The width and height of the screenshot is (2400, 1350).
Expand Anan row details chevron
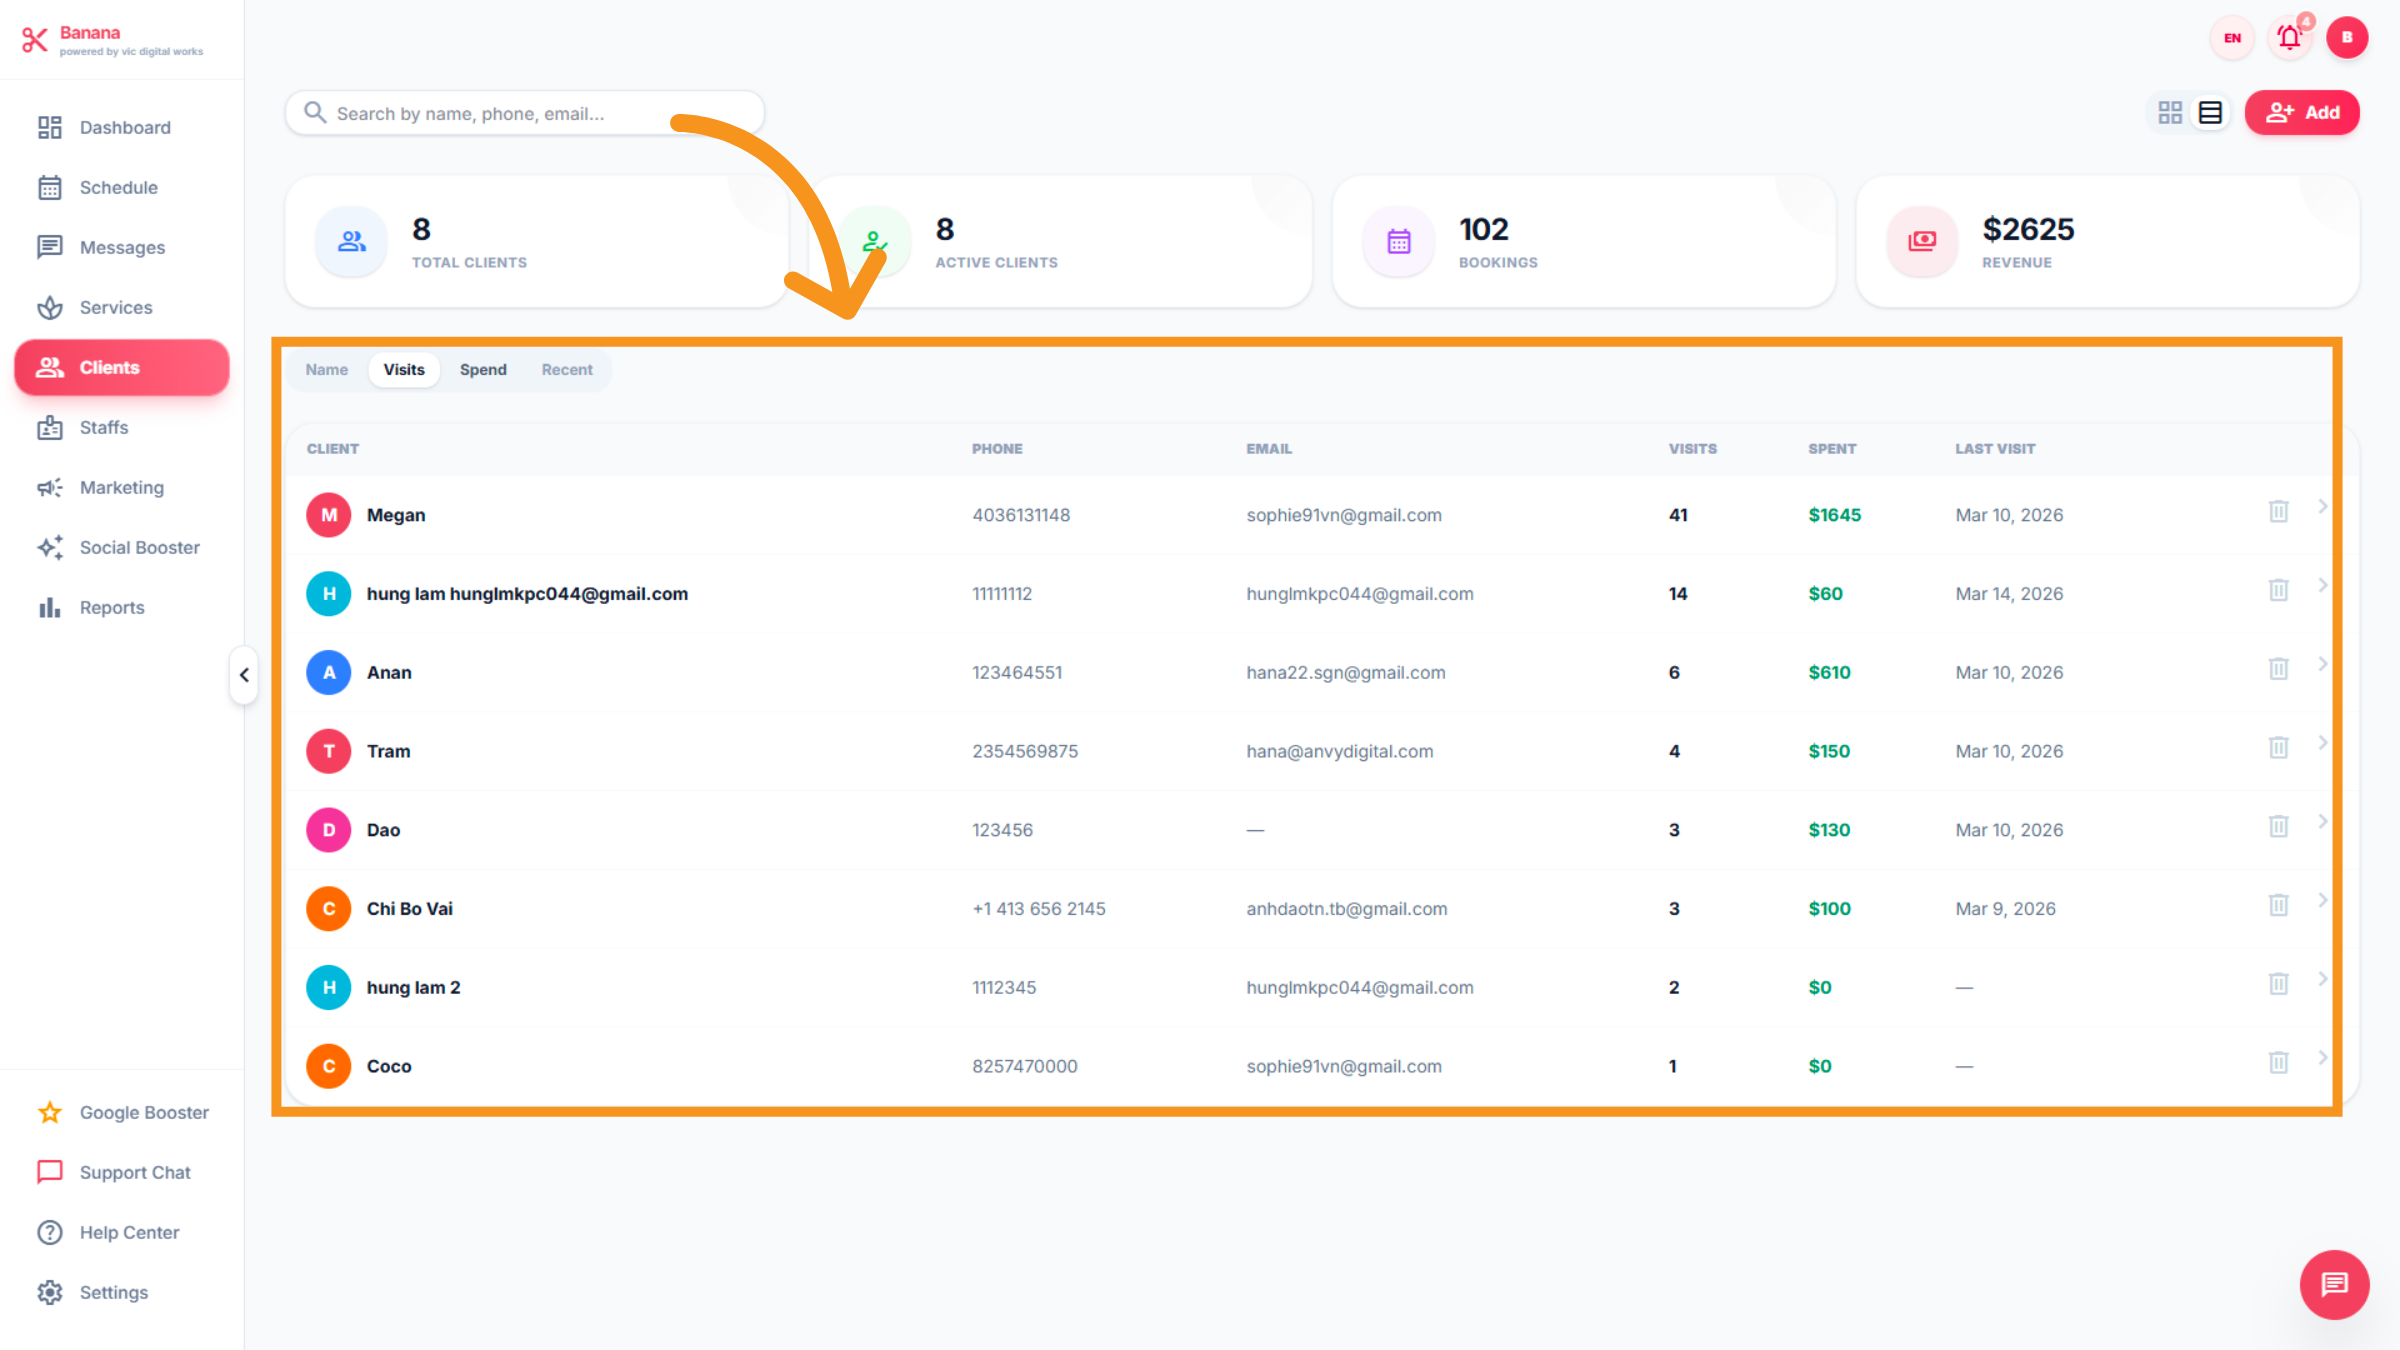tap(2322, 664)
